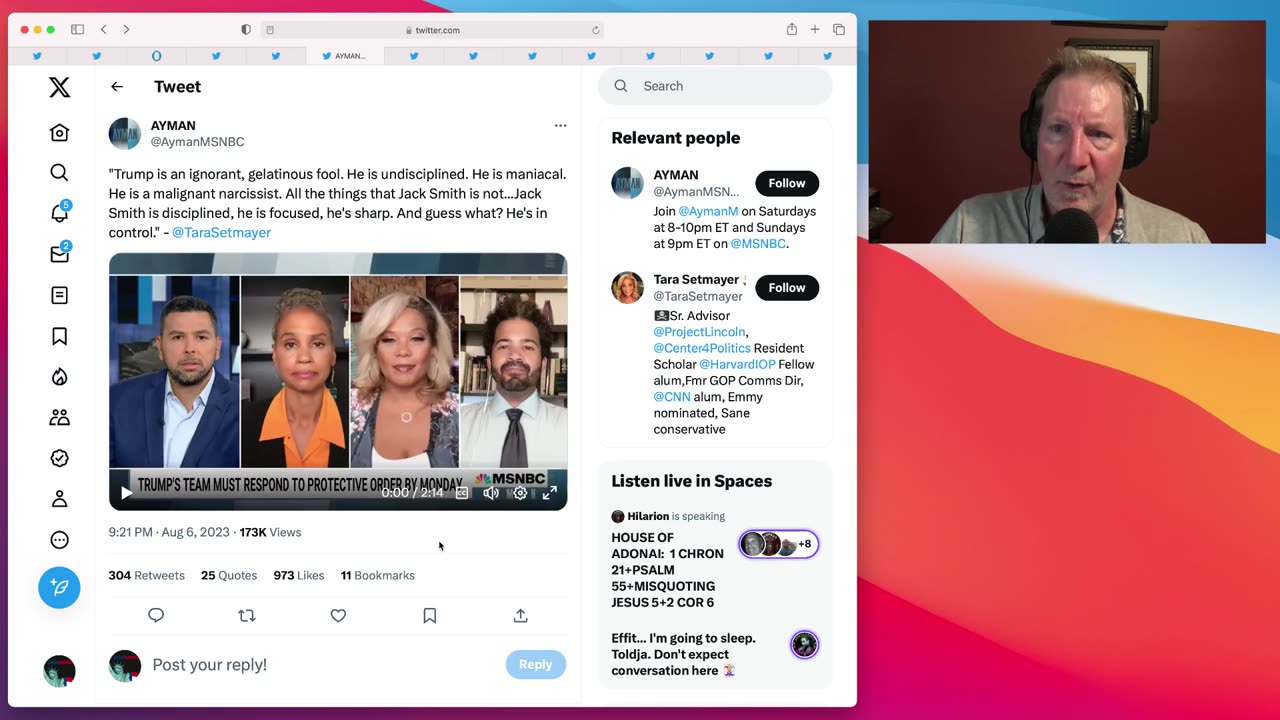Open the @MSNBC link in AYMAN's bio
This screenshot has height=720, width=1280.
click(x=758, y=244)
